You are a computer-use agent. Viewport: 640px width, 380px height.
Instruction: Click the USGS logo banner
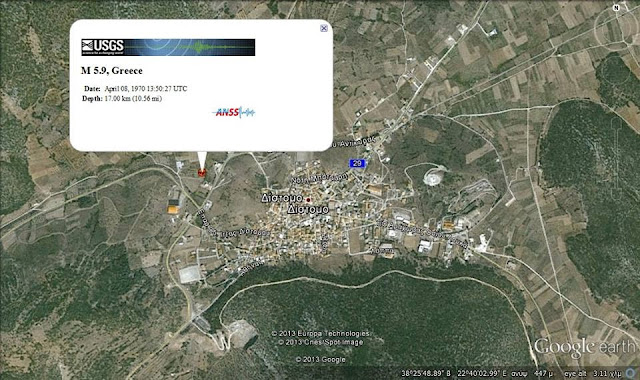pyautogui.click(x=168, y=47)
